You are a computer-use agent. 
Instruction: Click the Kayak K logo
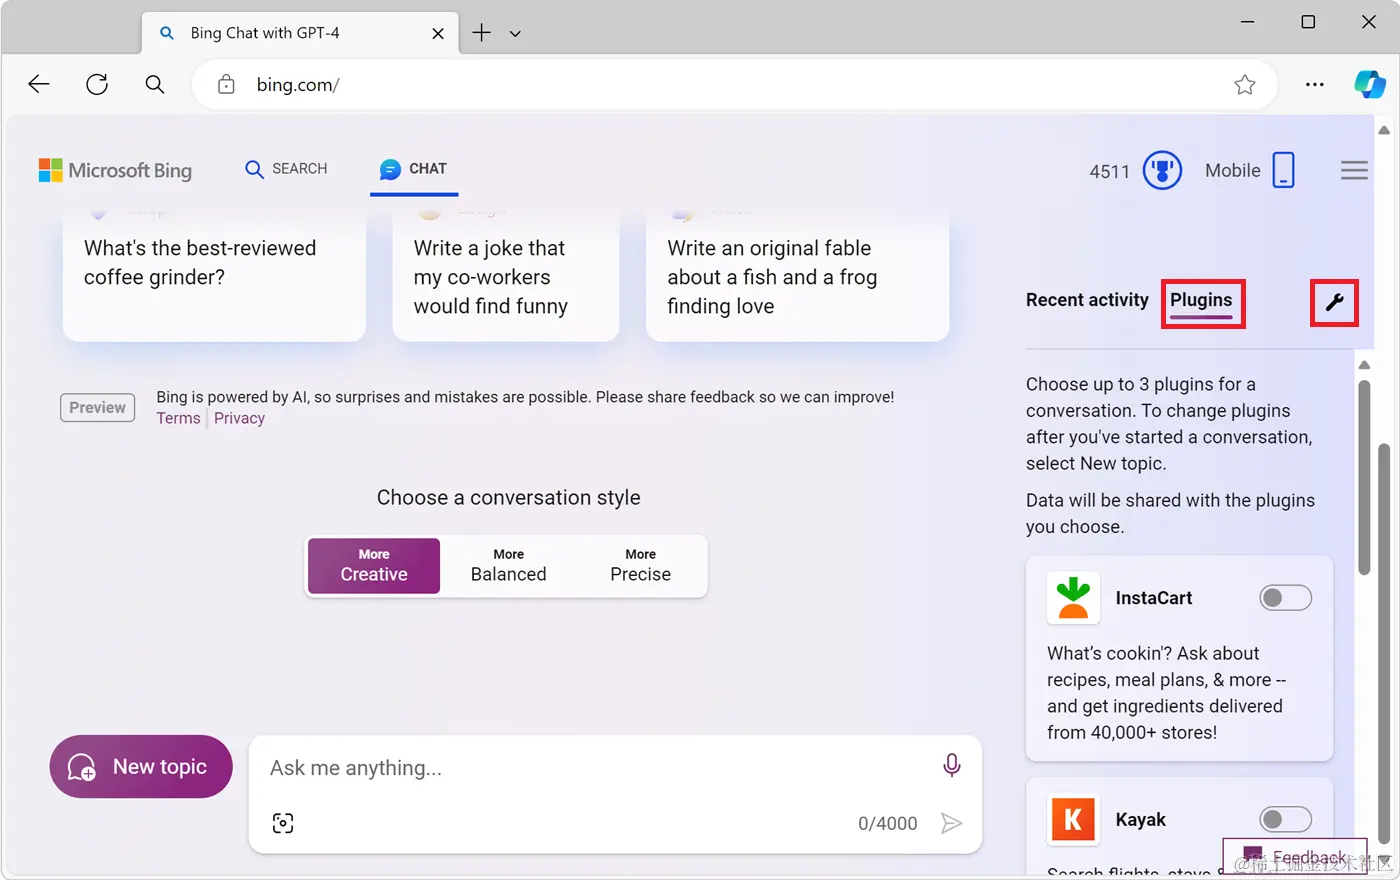tap(1073, 820)
